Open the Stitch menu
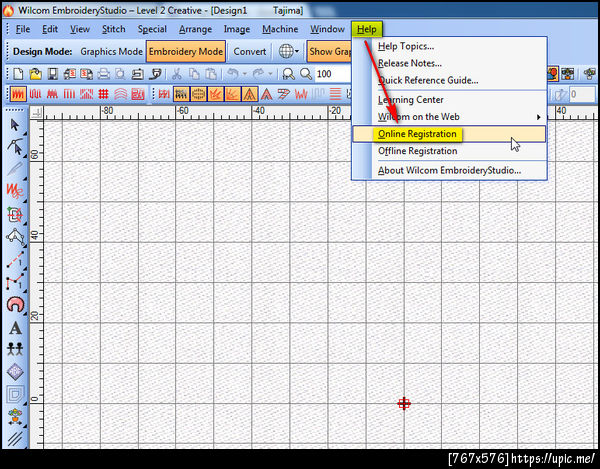Screen dimensions: 600x469 pyautogui.click(x=113, y=29)
